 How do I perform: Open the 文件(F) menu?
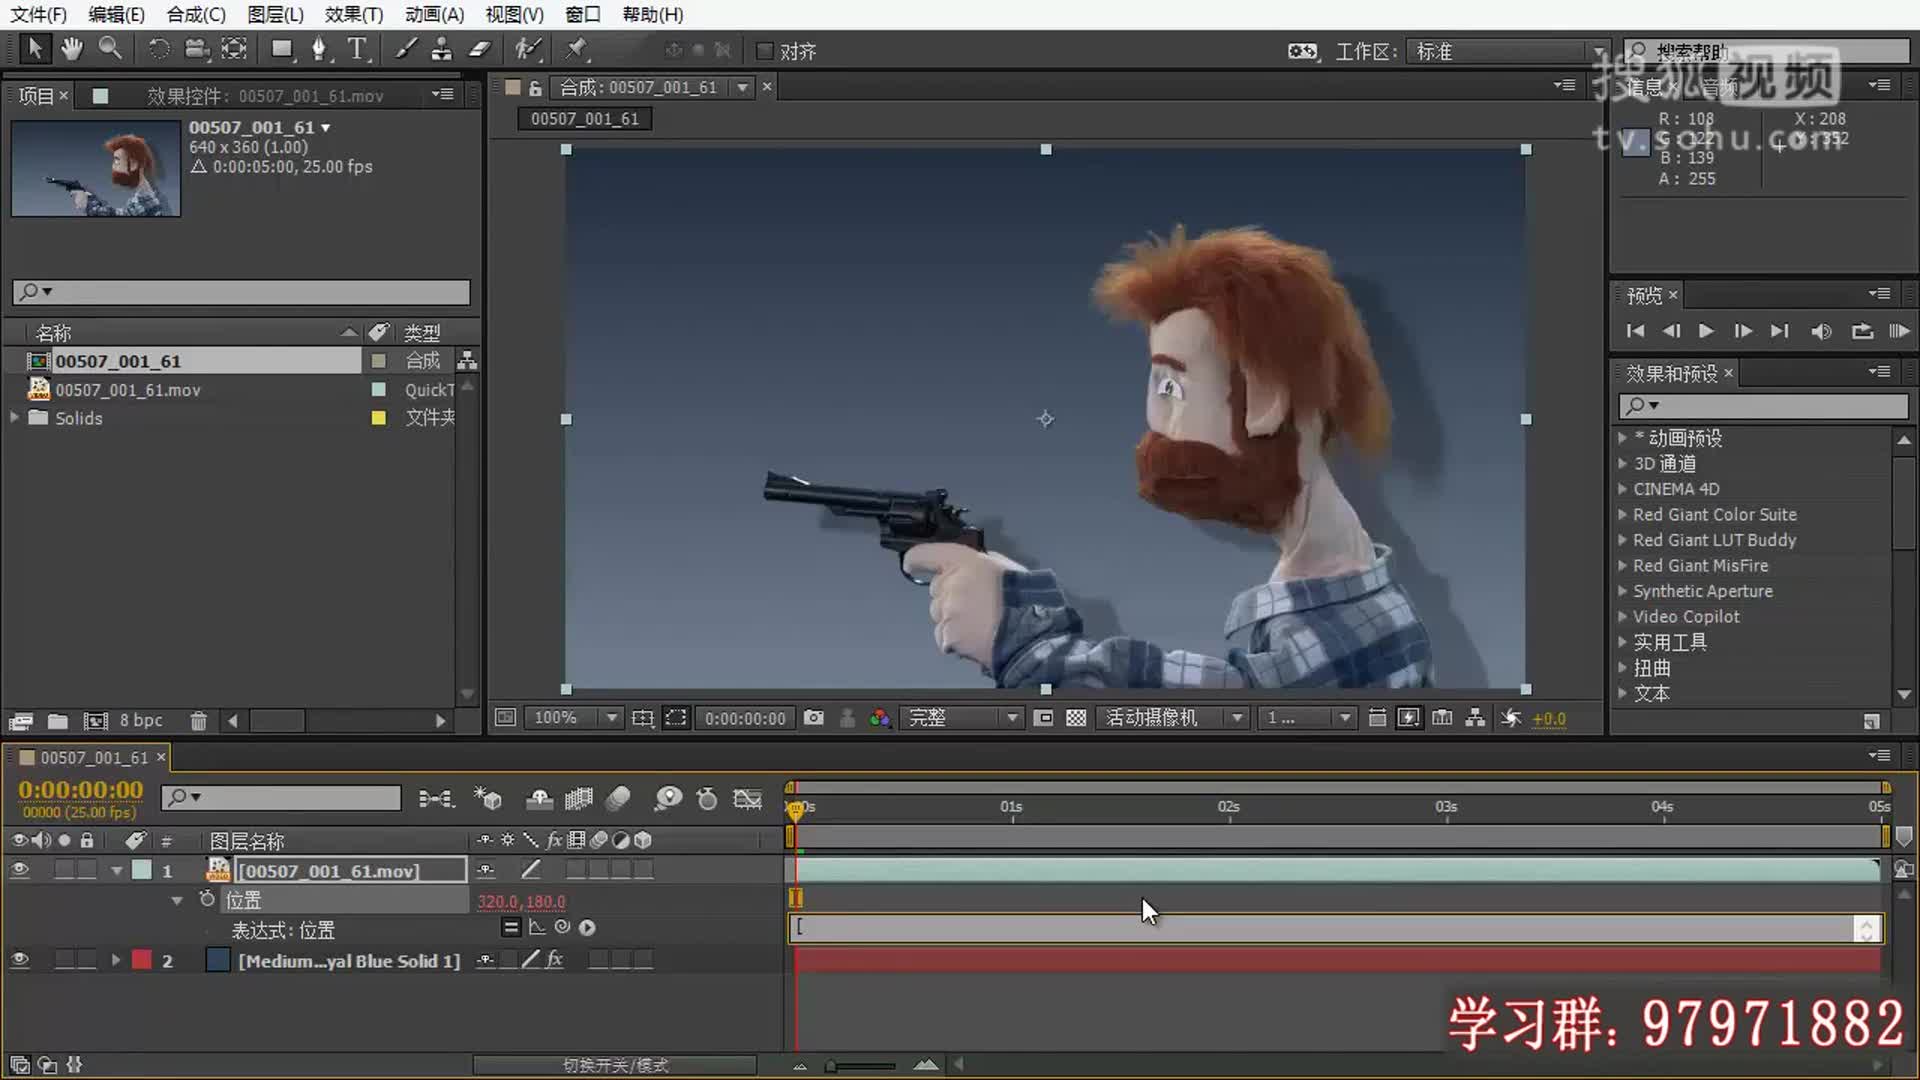(38, 14)
